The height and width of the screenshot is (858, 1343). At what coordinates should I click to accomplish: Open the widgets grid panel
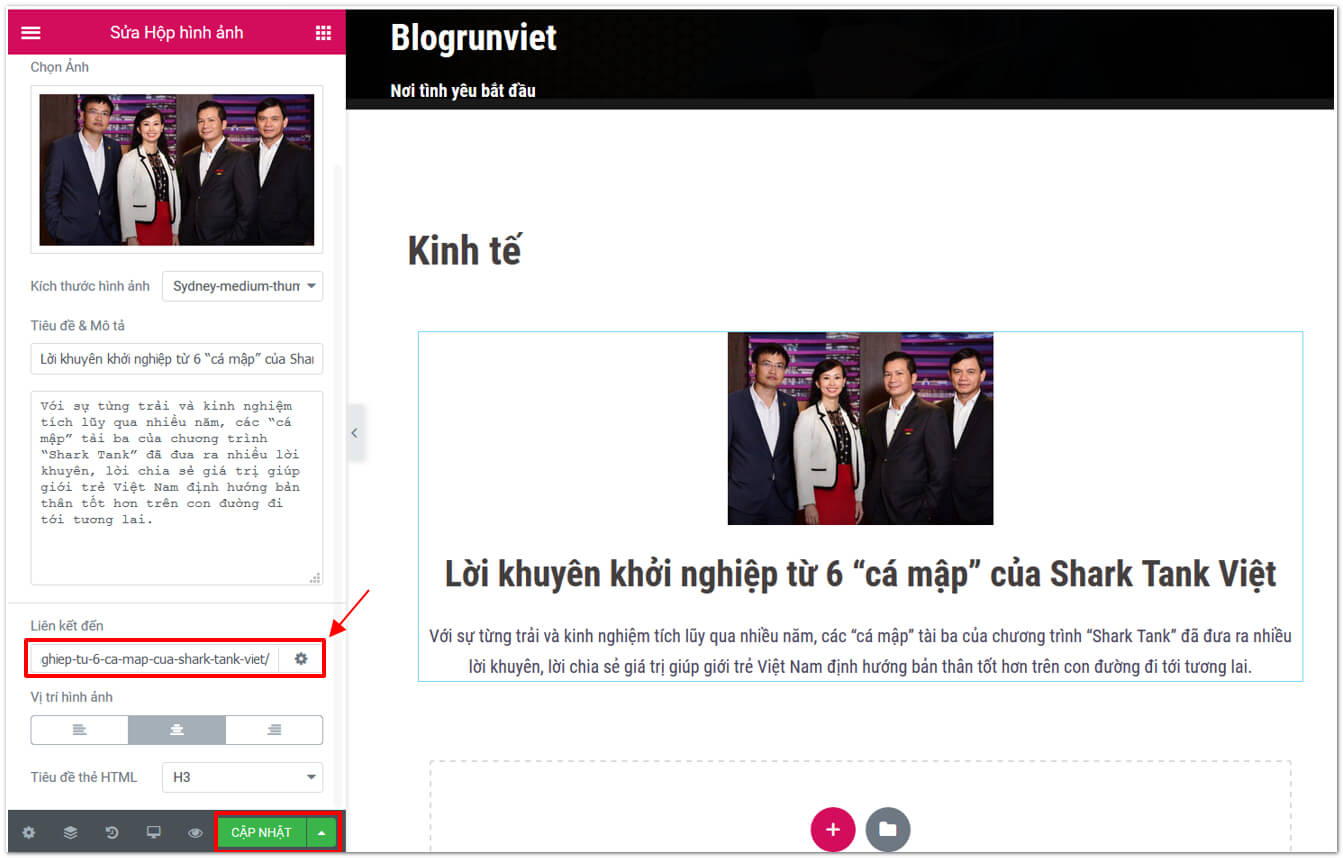(323, 33)
